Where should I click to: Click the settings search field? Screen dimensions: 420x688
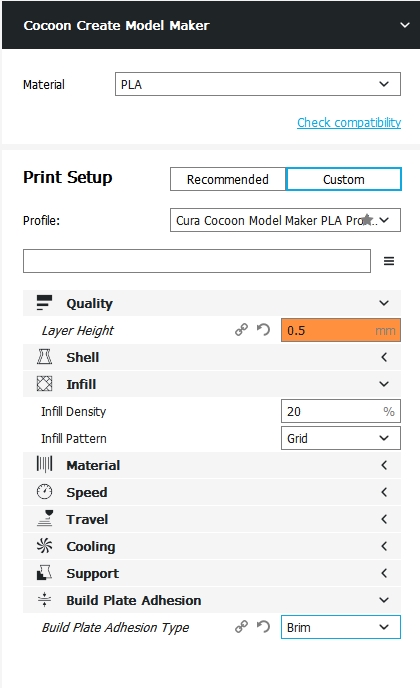point(197,261)
